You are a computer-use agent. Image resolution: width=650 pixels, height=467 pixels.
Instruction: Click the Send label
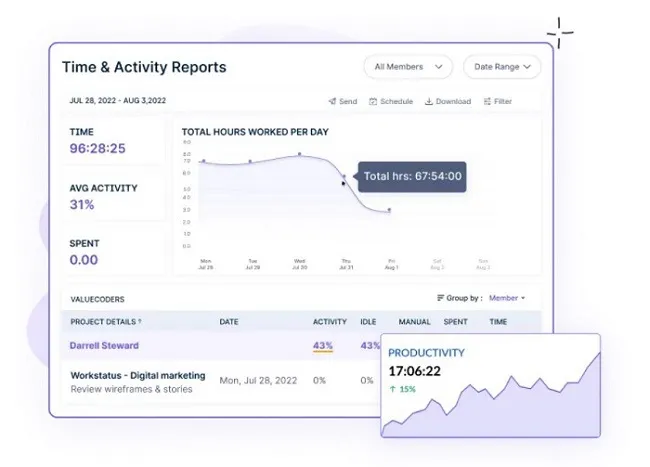tap(348, 101)
